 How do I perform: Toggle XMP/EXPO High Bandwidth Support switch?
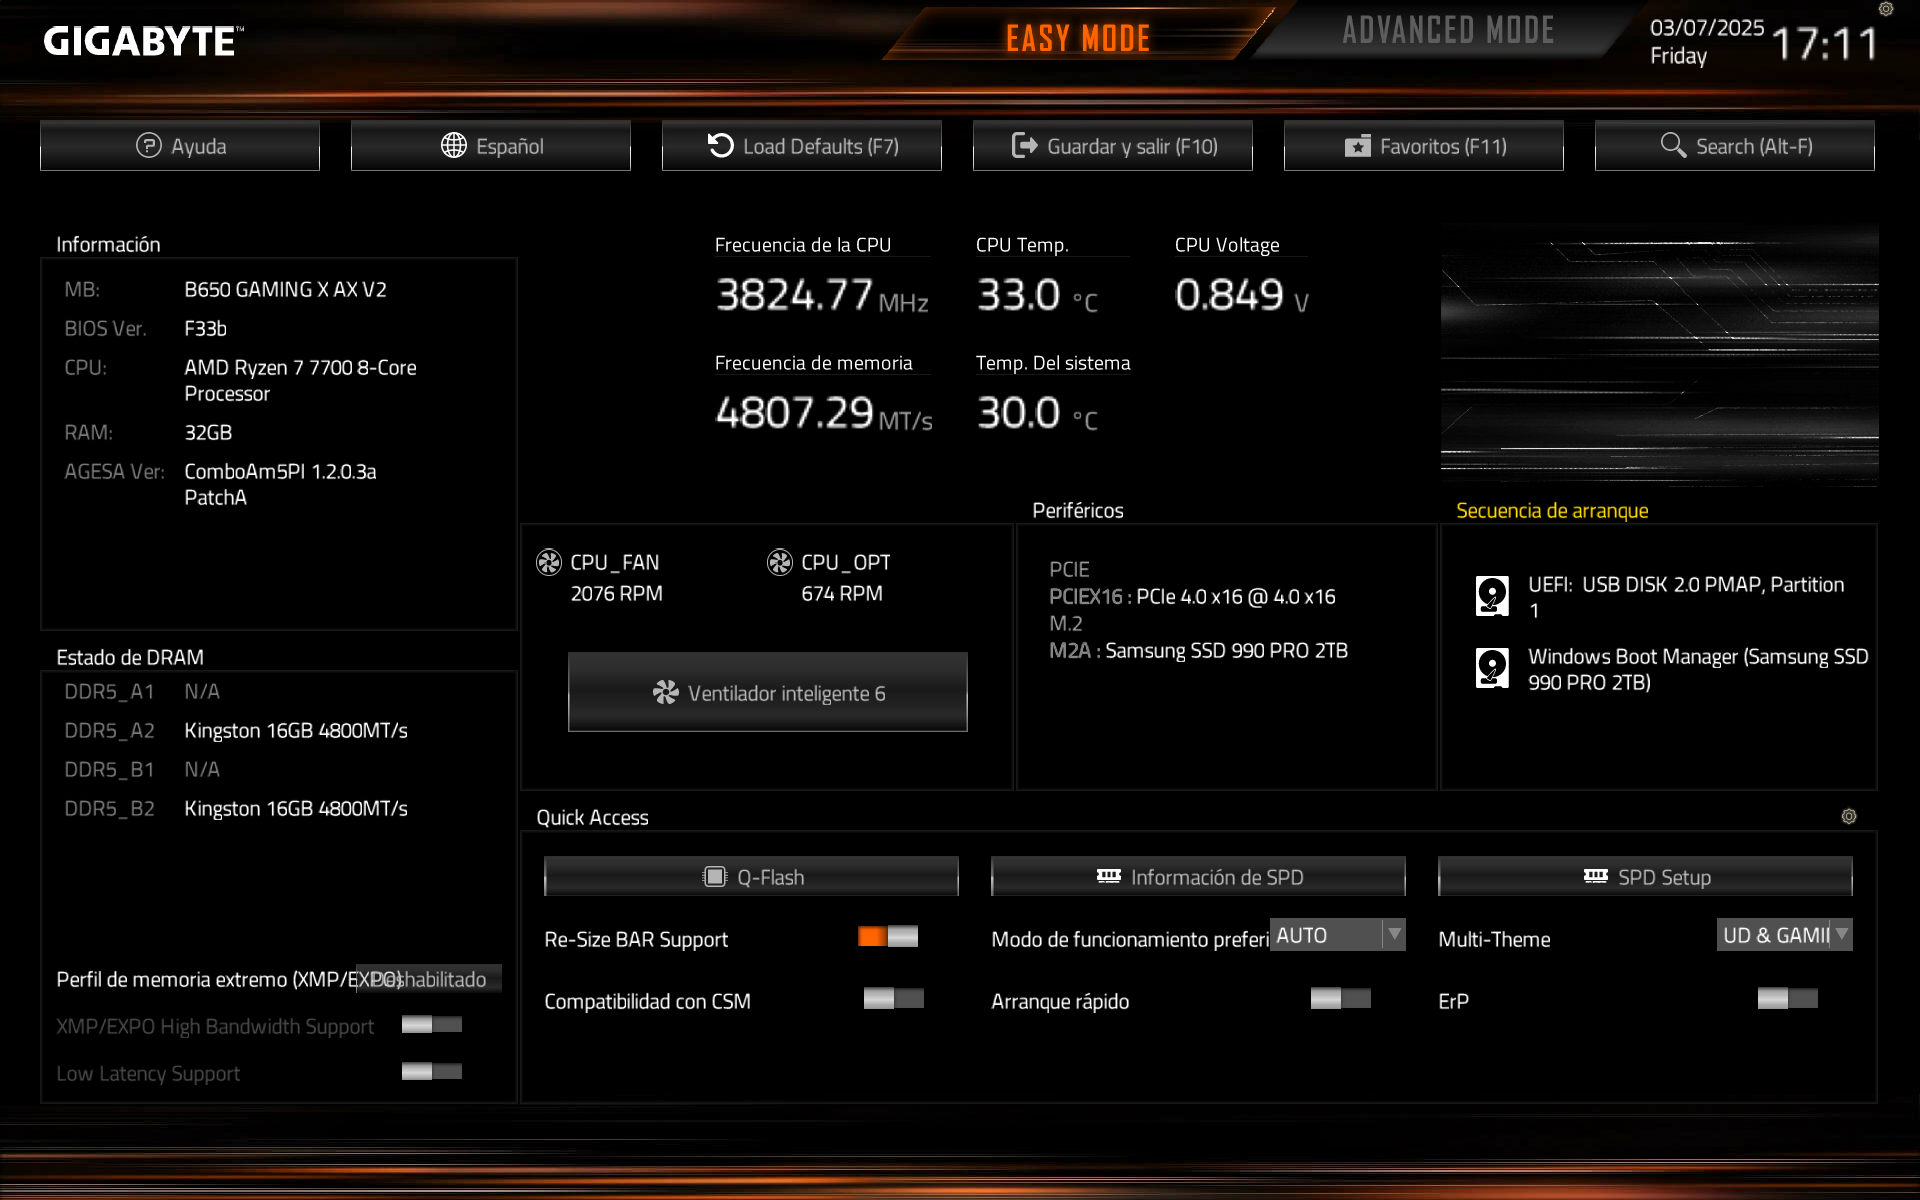[x=432, y=1024]
